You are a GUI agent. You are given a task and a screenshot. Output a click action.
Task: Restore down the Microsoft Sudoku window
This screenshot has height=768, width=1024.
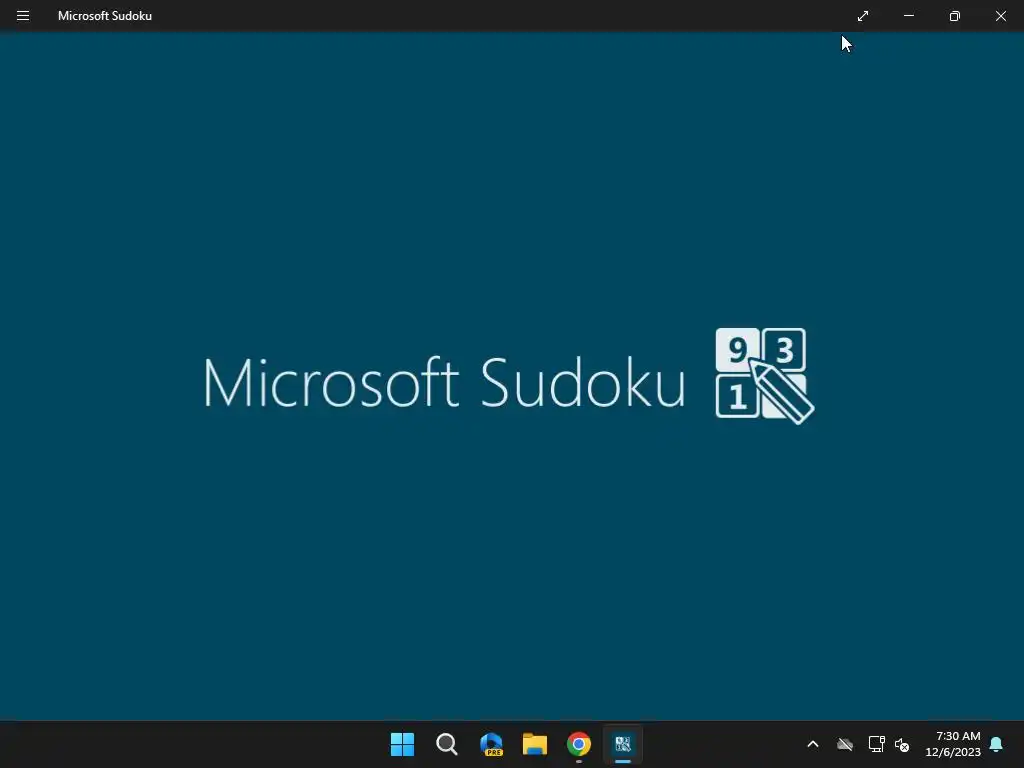955,16
